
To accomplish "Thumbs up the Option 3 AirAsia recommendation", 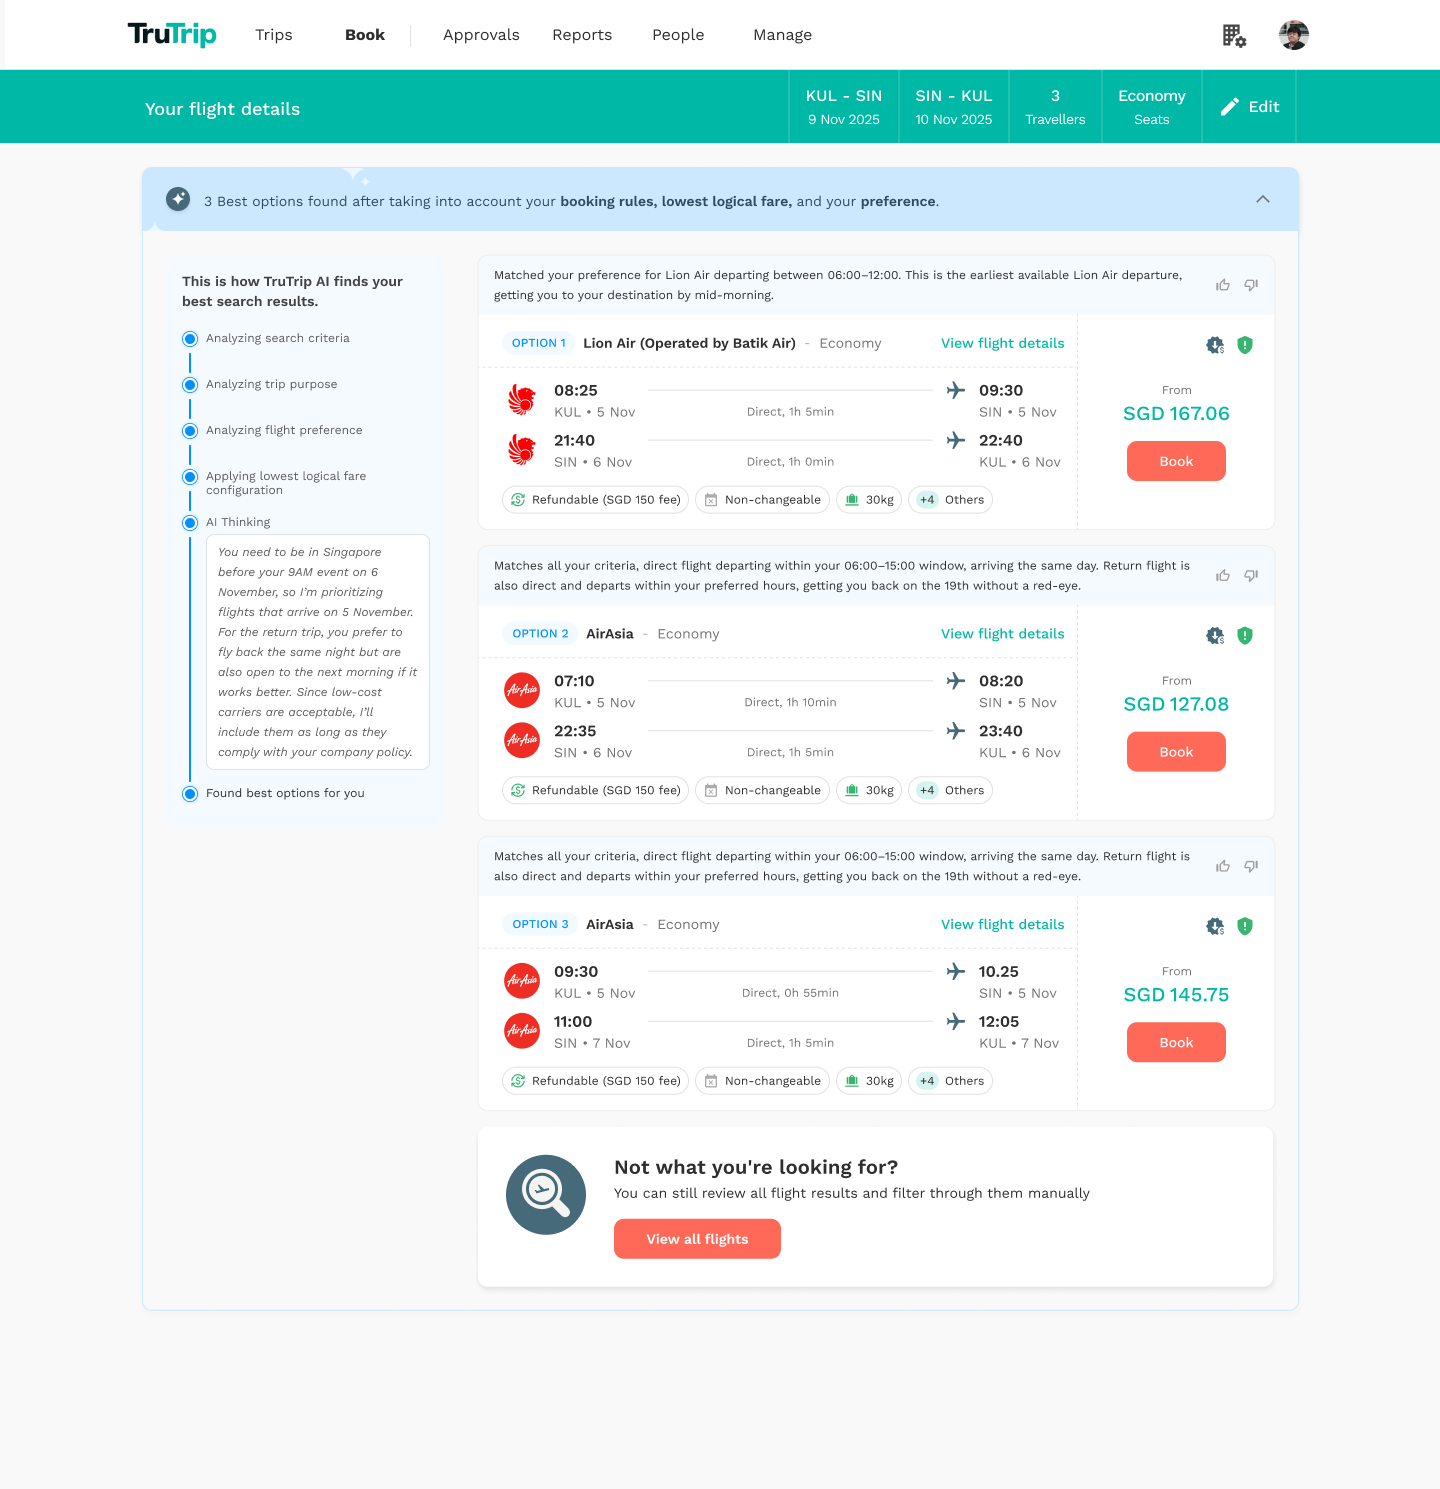I will (1223, 866).
